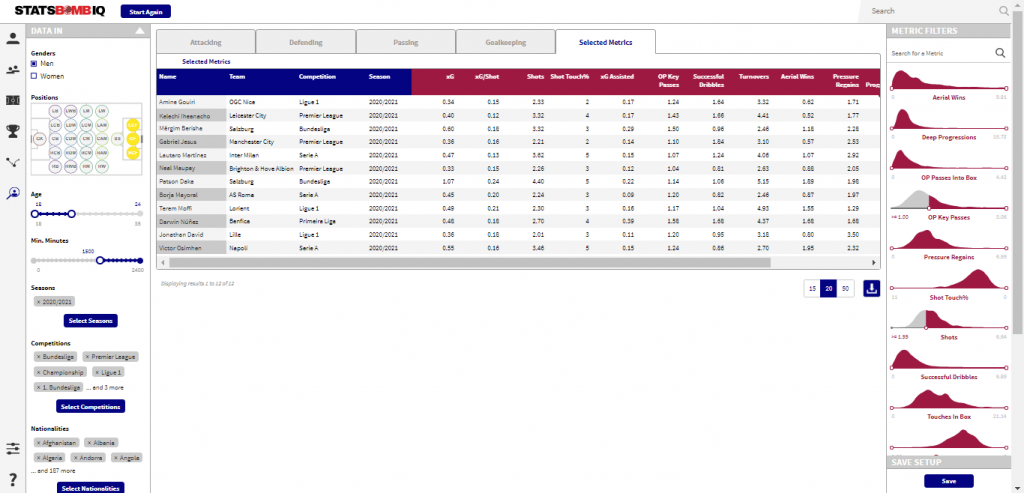
Task: Remove the 1. Bundesliga competition tag
Action: 39,388
